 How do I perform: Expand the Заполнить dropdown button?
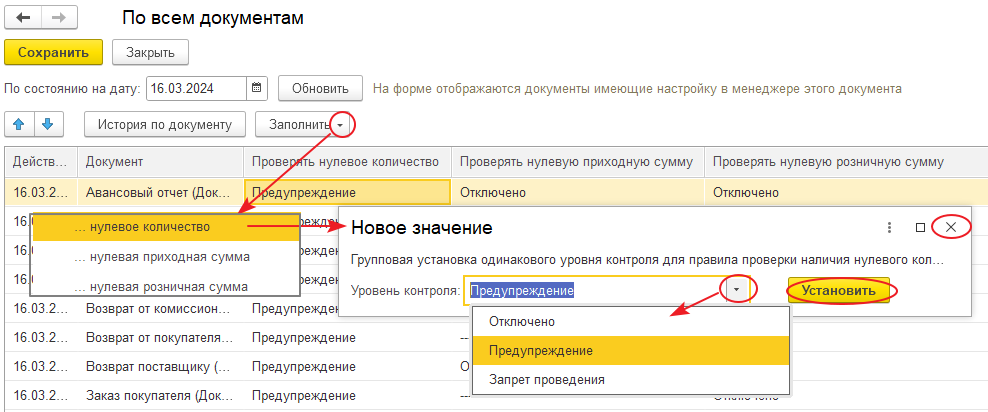(x=342, y=125)
